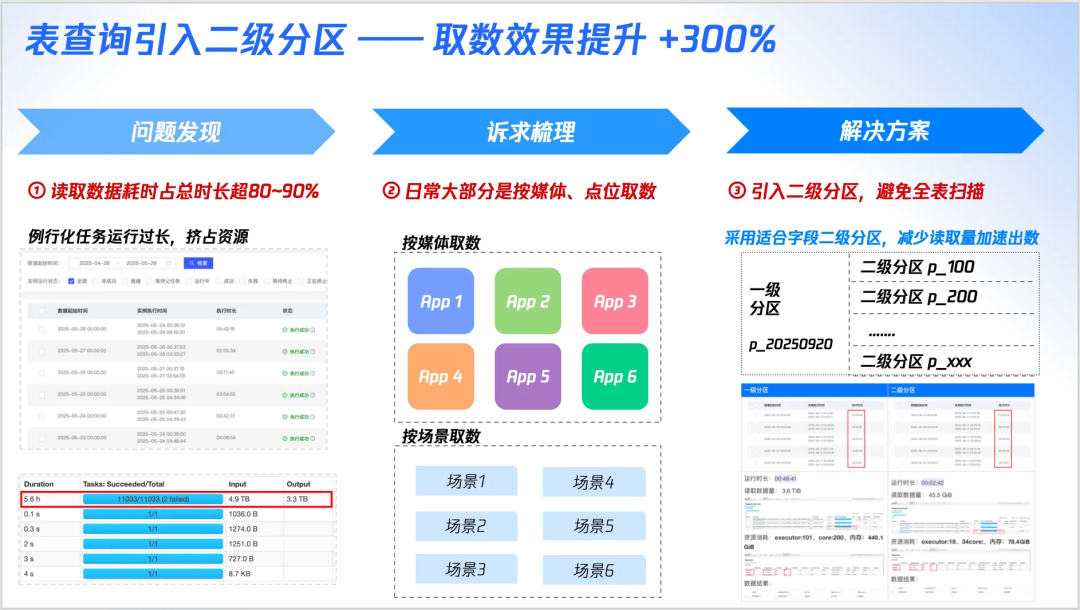
Task: Click the info icon beside the first 执行成功 status
Action: coord(313,329)
